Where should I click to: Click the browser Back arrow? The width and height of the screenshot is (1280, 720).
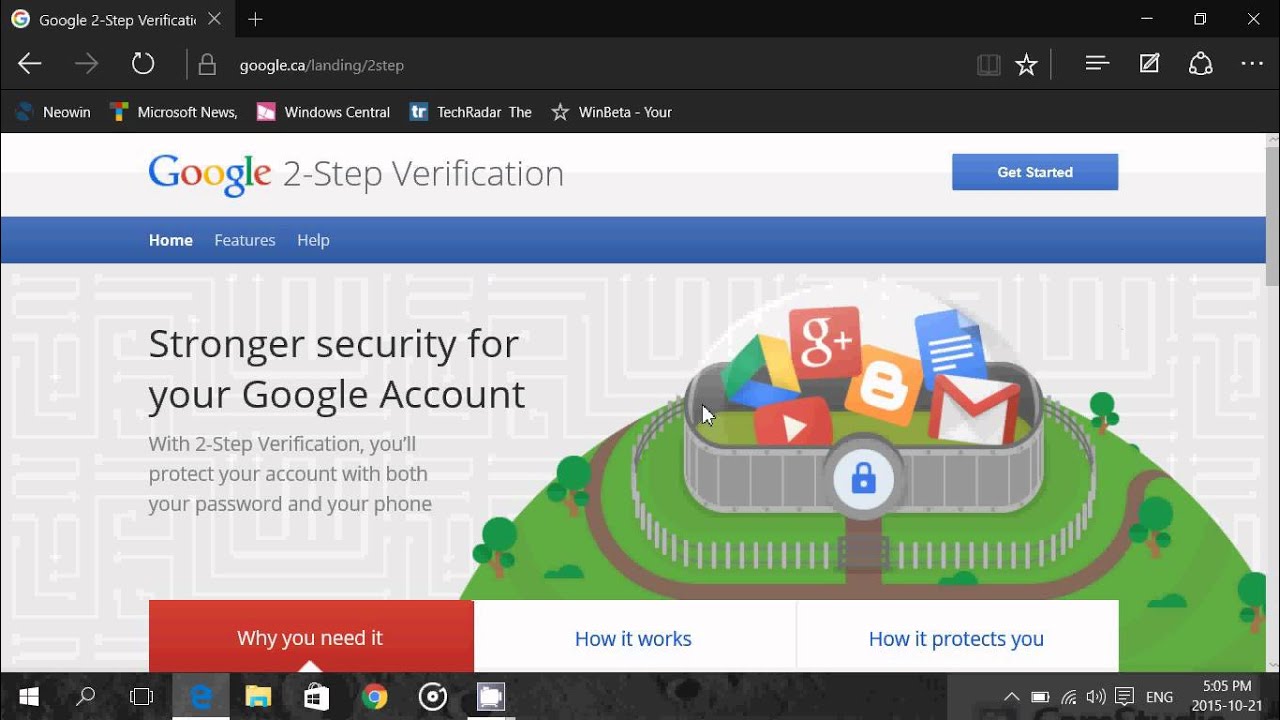point(30,65)
